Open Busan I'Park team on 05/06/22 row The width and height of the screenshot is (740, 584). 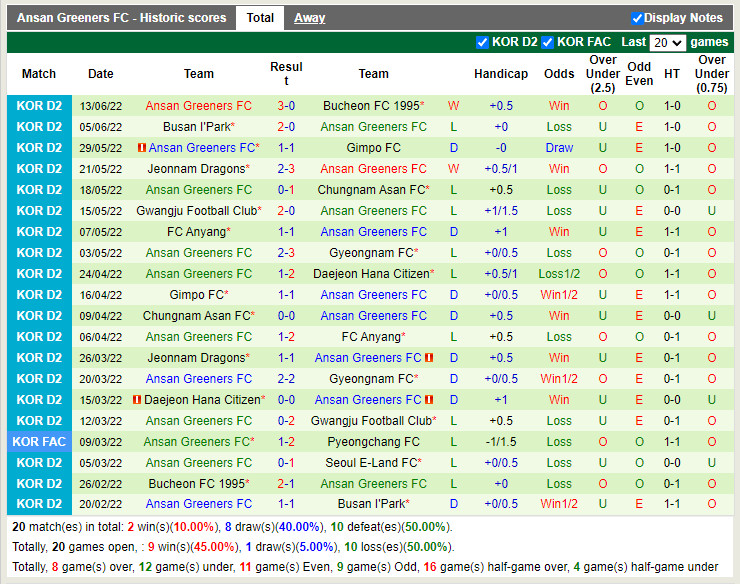click(x=199, y=127)
